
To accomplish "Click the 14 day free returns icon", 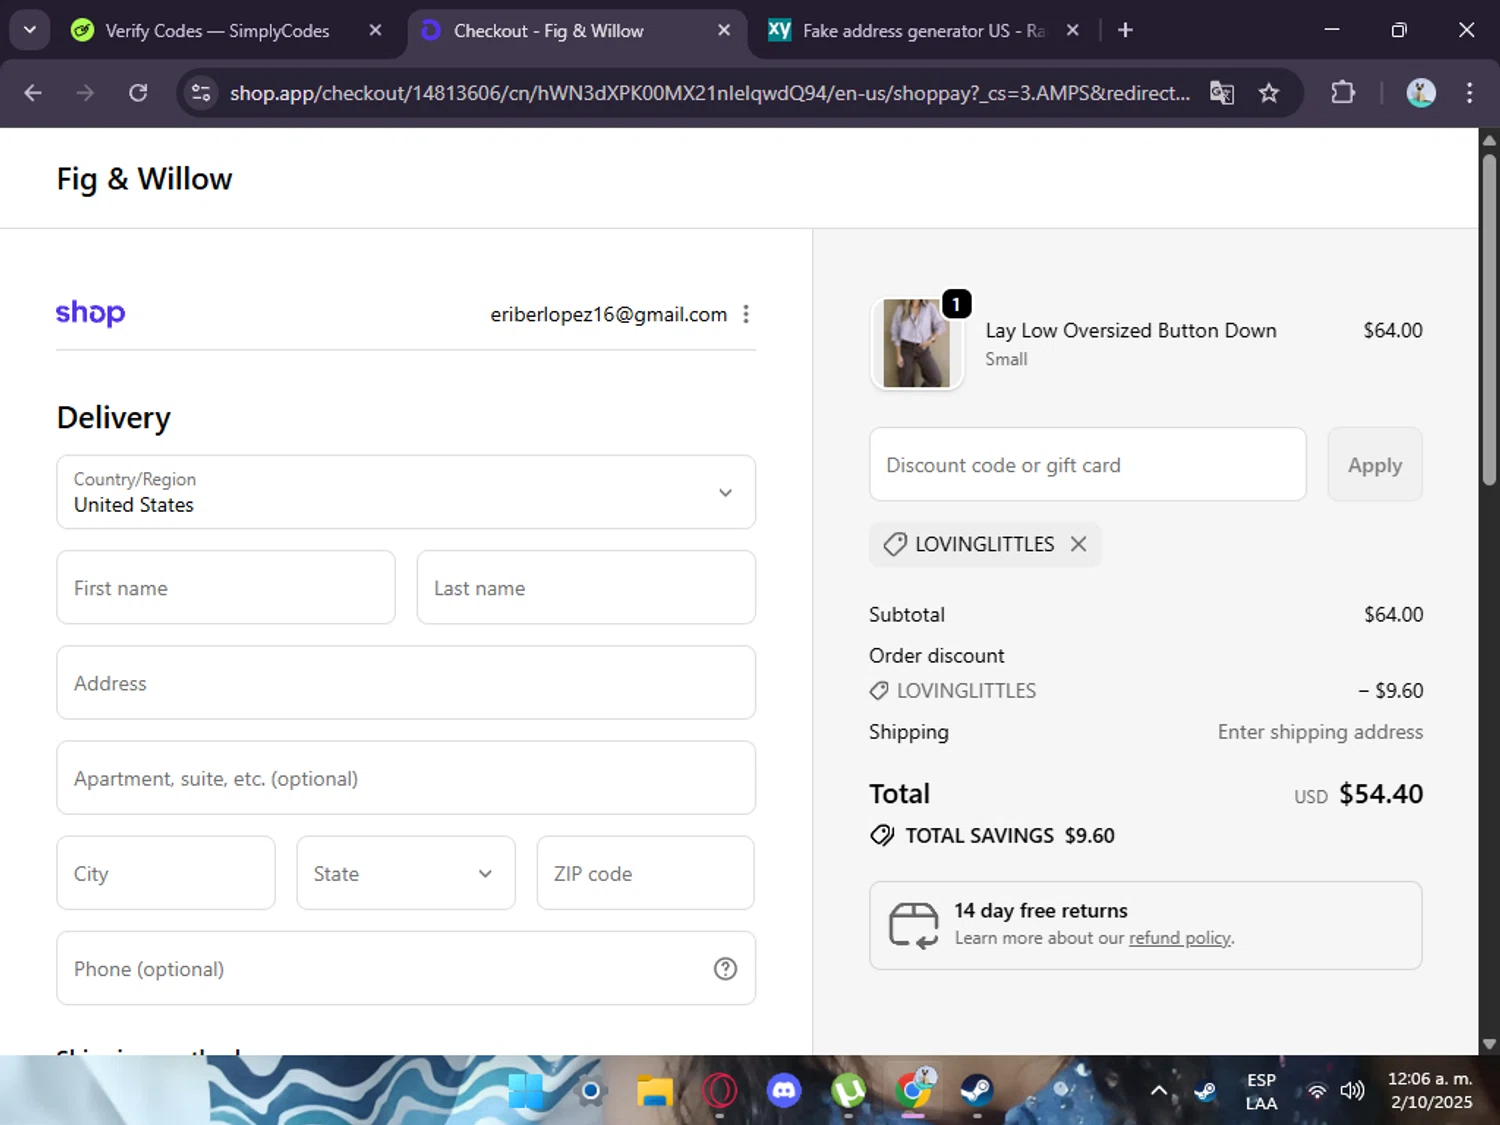I will click(x=914, y=925).
